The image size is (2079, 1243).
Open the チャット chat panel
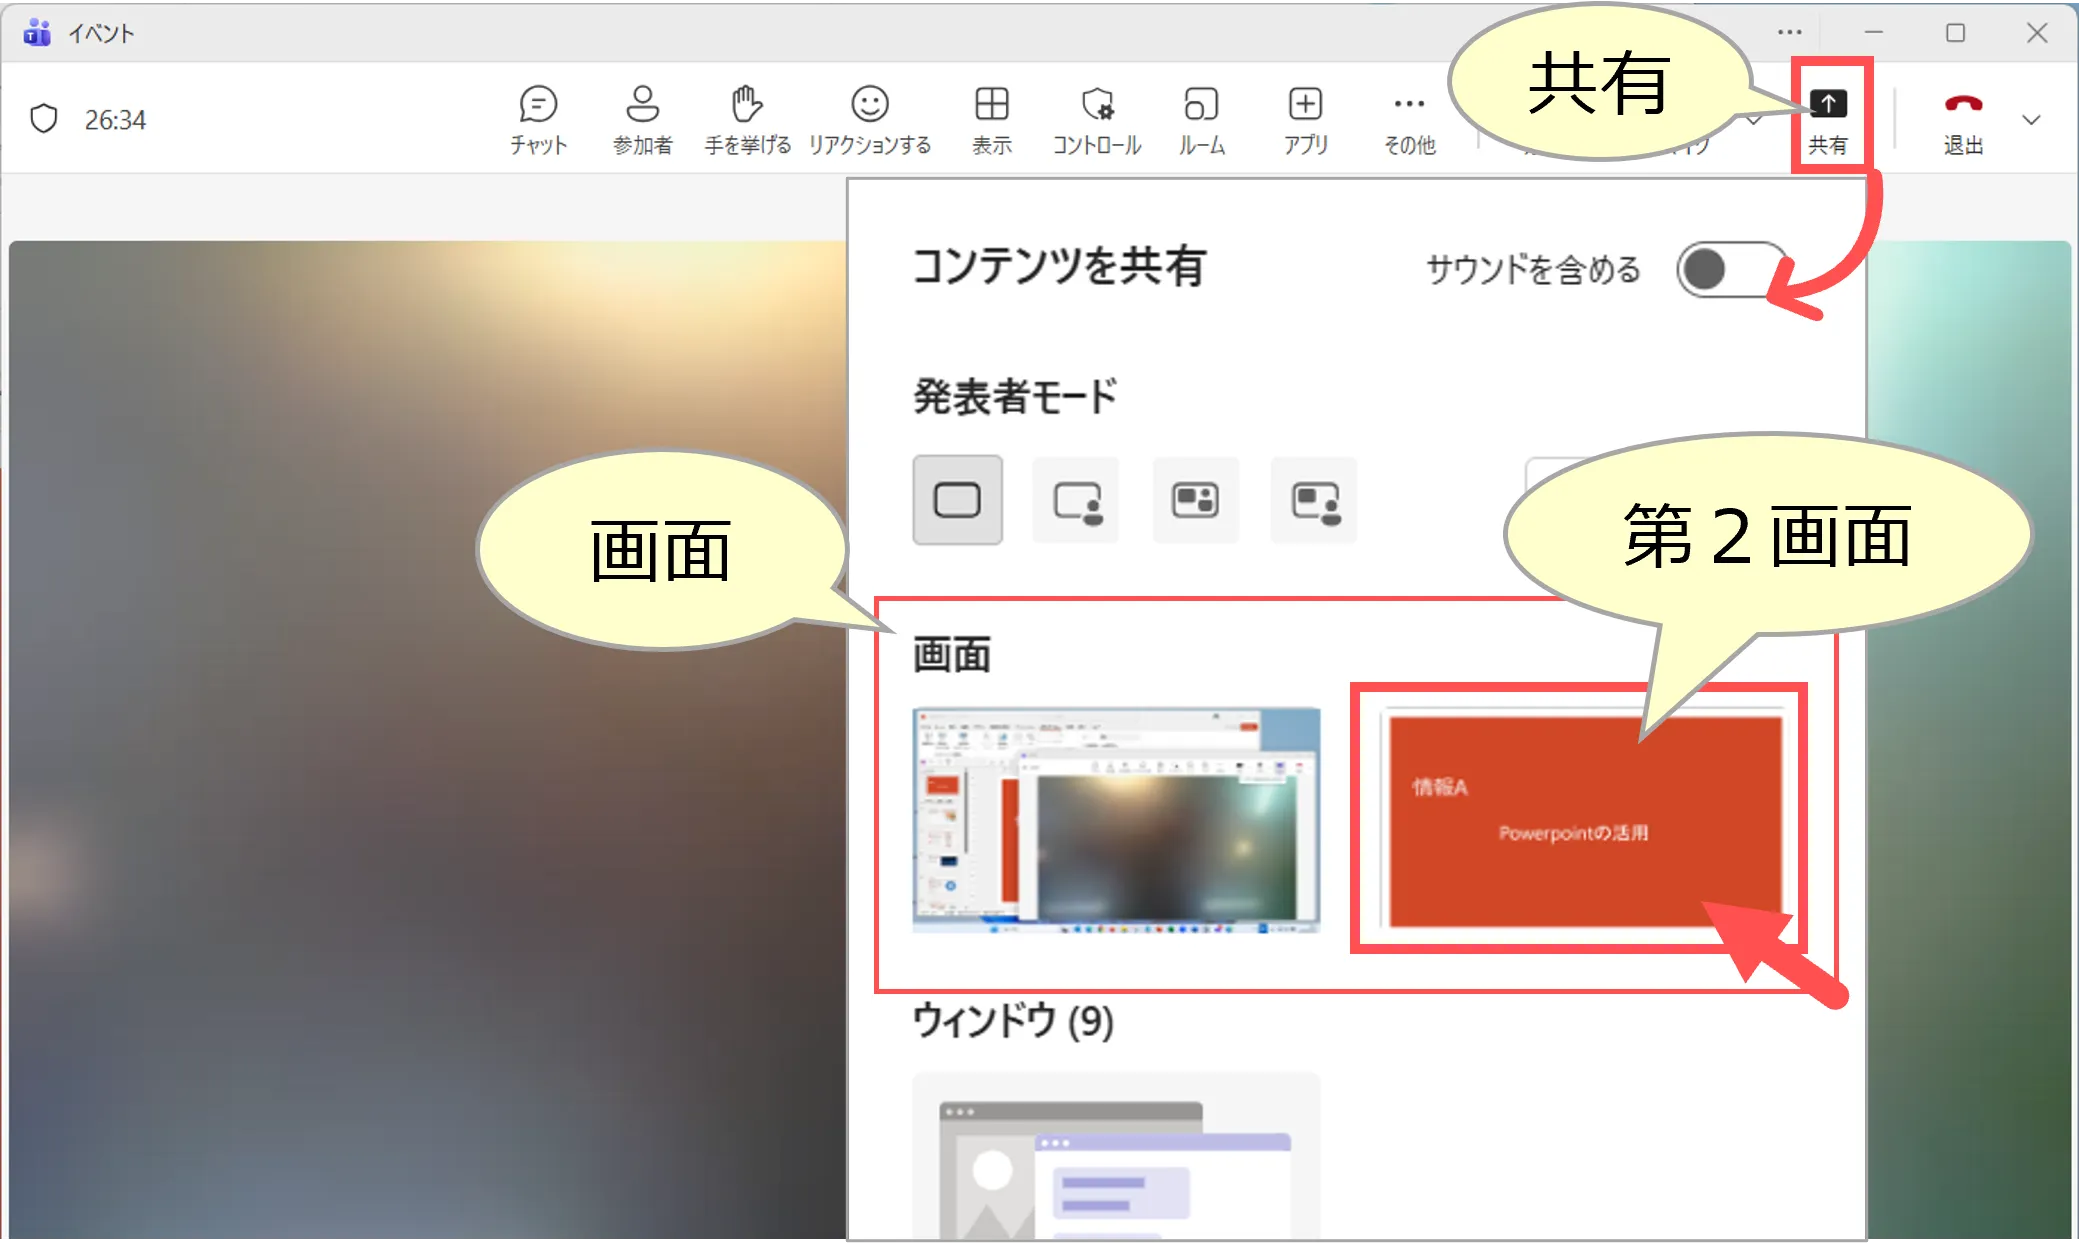pos(538,119)
